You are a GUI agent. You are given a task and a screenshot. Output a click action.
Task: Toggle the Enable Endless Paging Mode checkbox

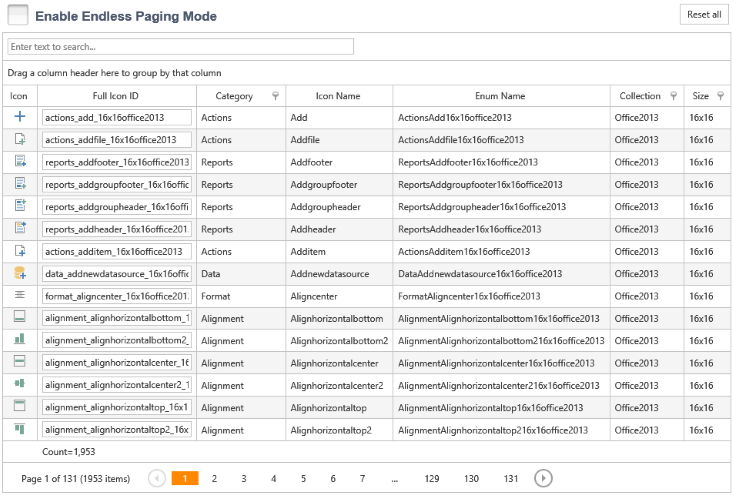18,15
